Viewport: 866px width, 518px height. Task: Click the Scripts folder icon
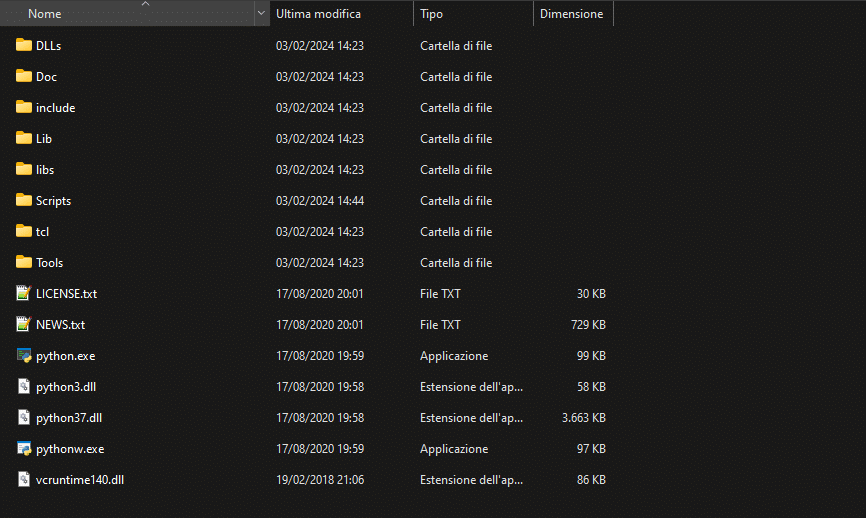click(24, 200)
